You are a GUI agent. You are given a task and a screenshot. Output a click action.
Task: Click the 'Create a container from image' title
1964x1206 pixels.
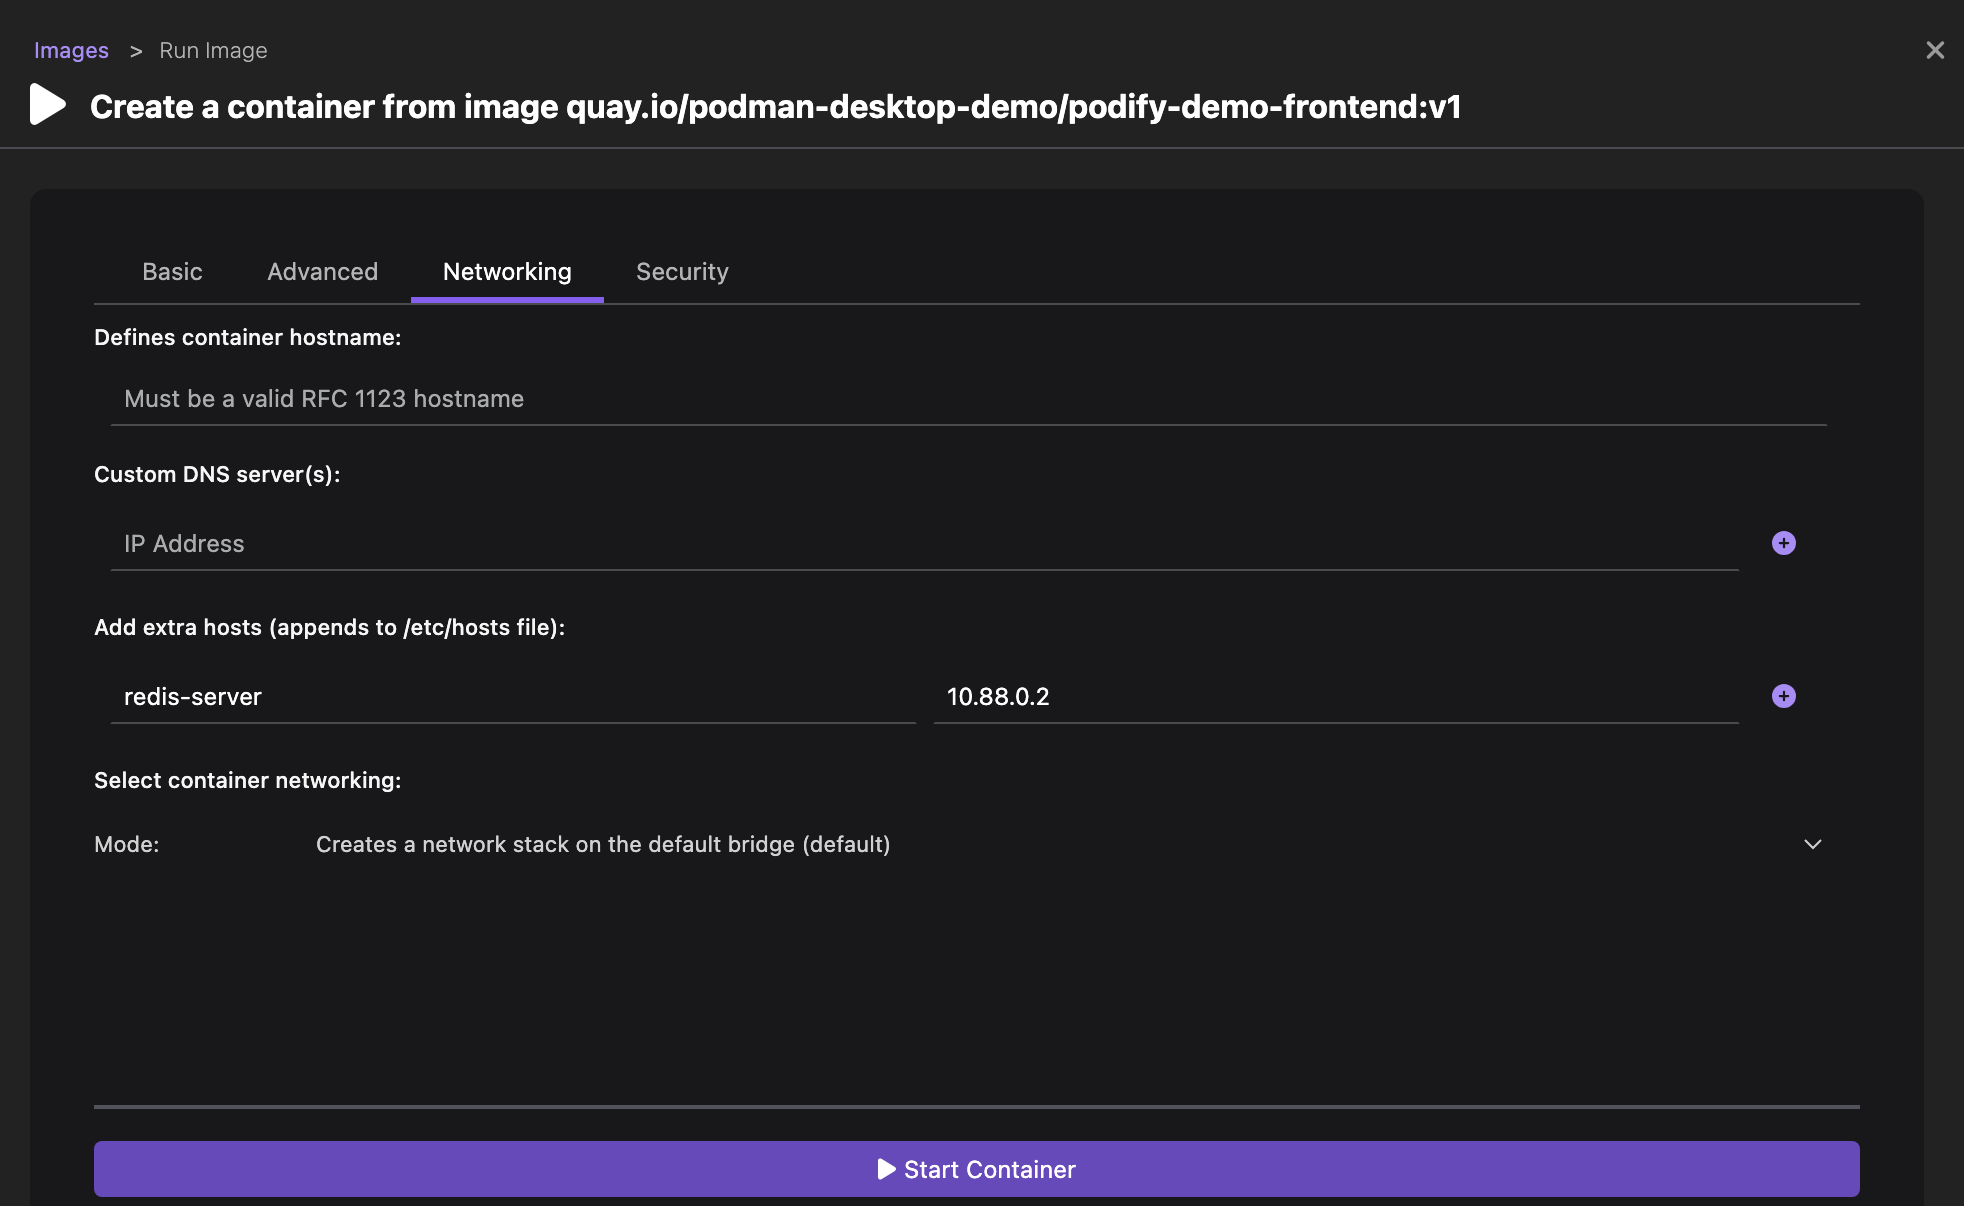click(x=775, y=107)
